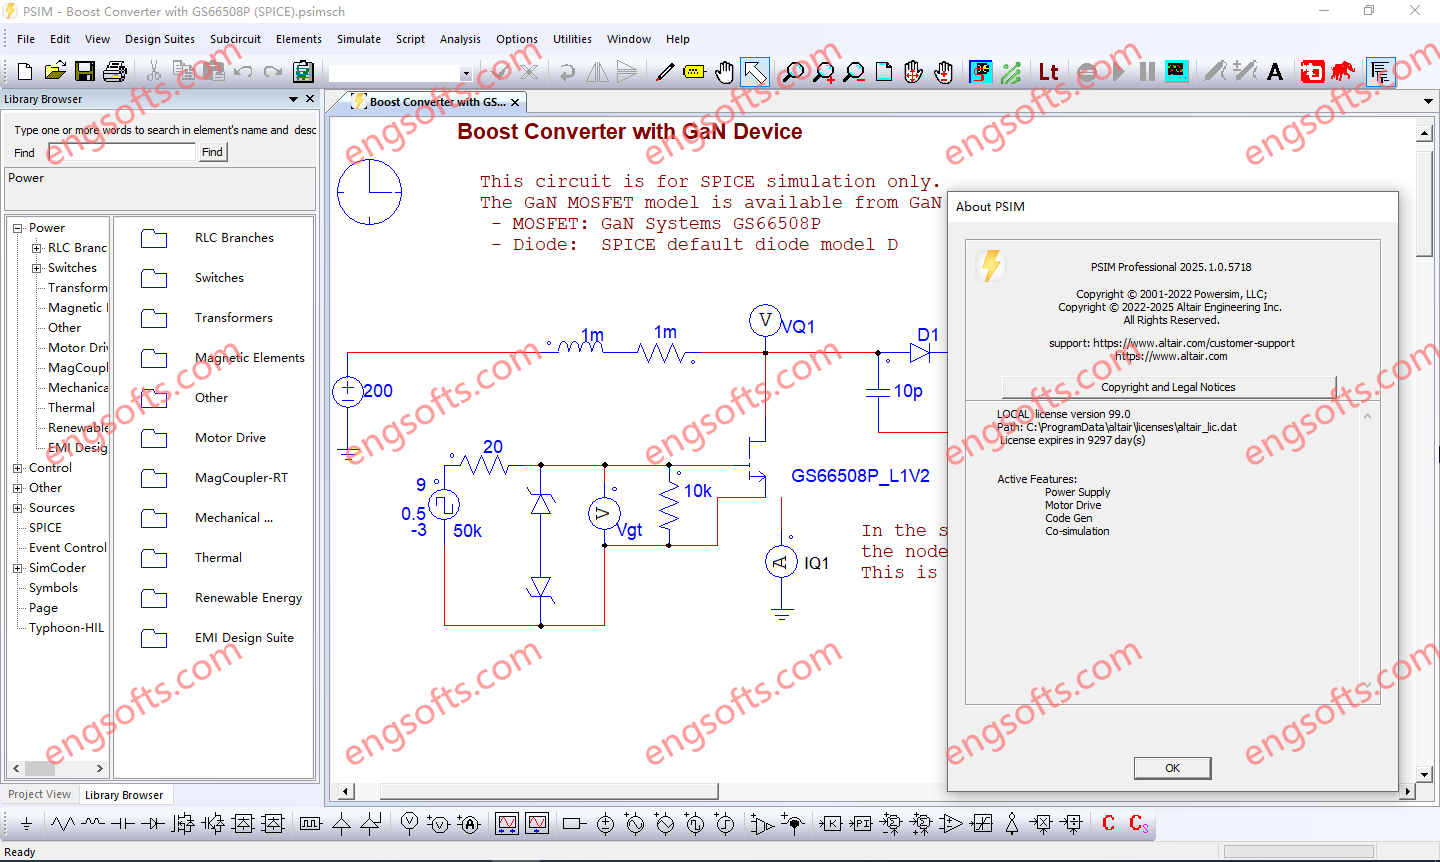Viewport: 1440px width, 862px height.
Task: Expand the RLC Branches tree node
Action: 36,248
